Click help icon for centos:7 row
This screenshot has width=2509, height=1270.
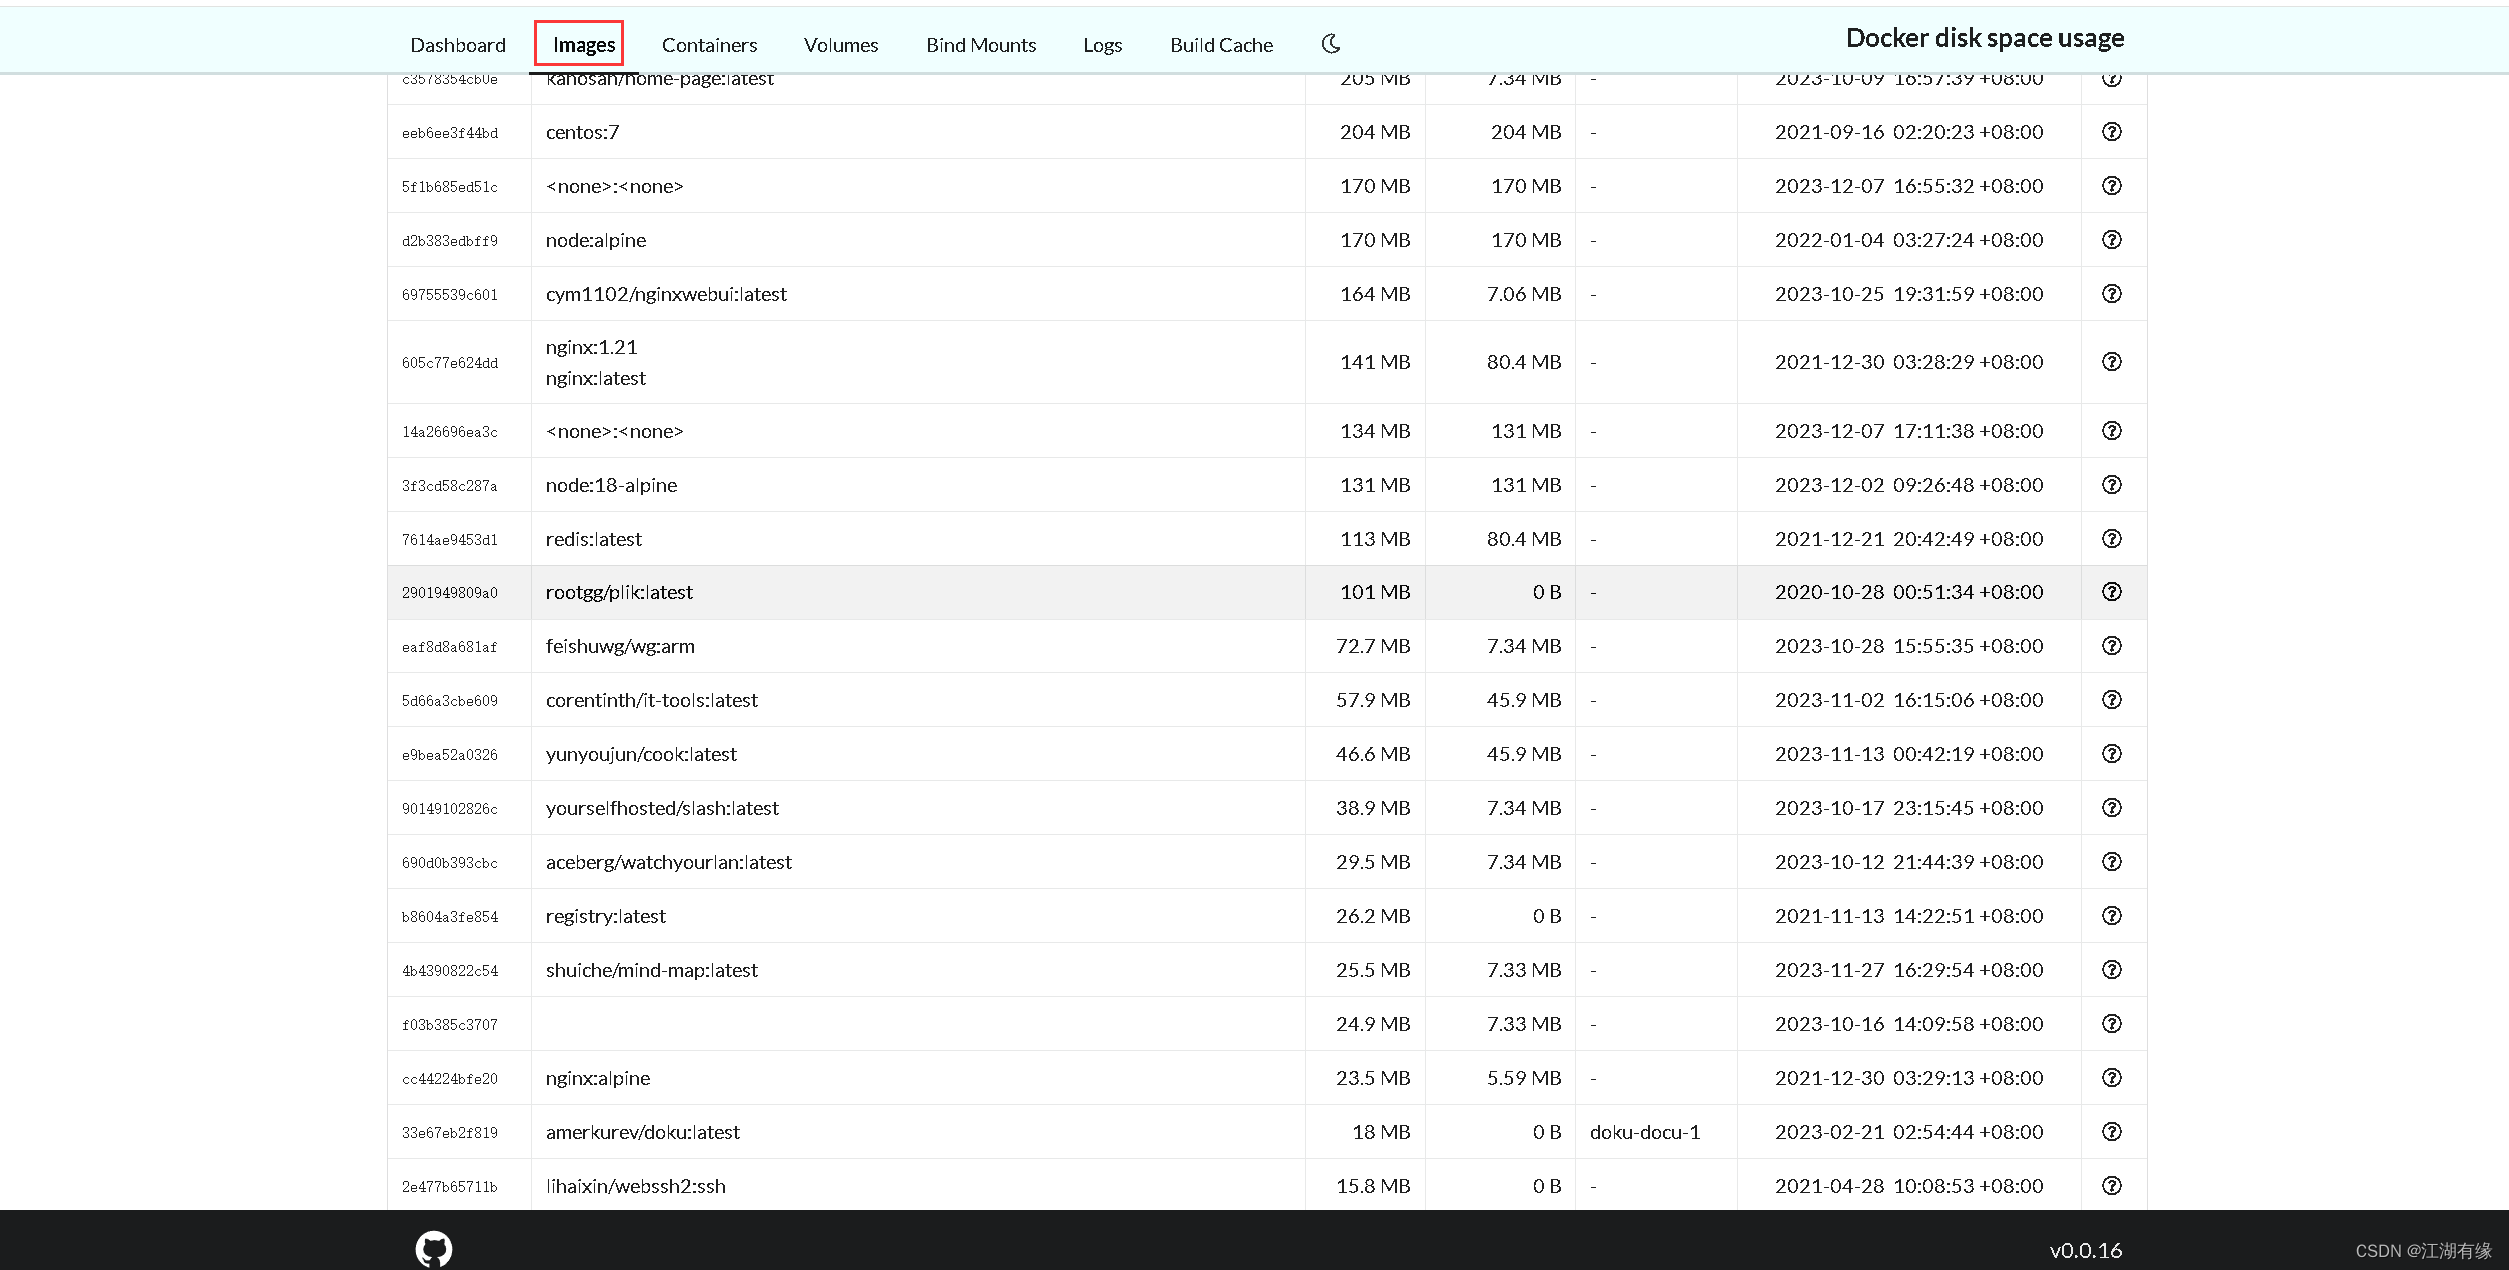(x=2111, y=132)
